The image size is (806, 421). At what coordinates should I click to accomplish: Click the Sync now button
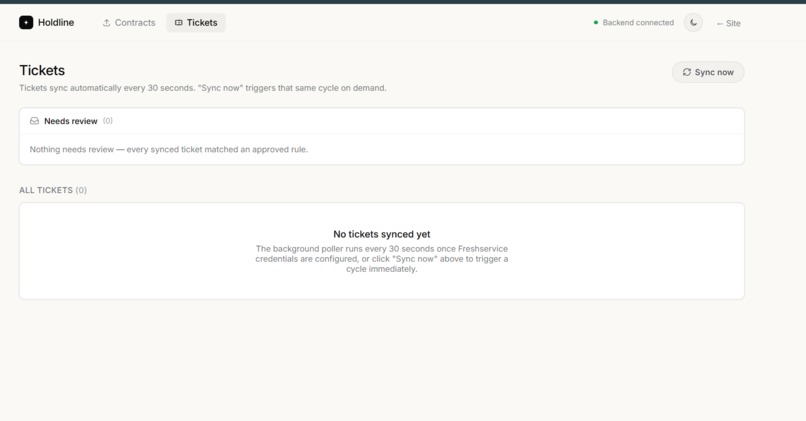point(708,72)
